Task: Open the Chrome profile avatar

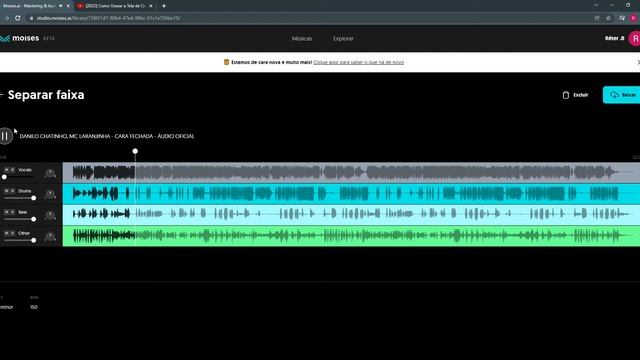Action: tap(633, 18)
